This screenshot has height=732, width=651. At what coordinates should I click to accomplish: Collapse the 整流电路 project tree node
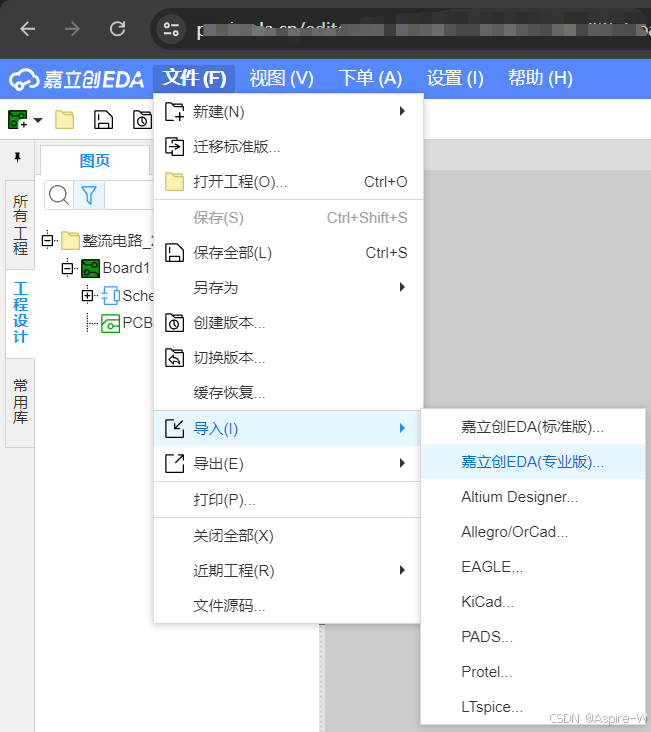[x=47, y=240]
